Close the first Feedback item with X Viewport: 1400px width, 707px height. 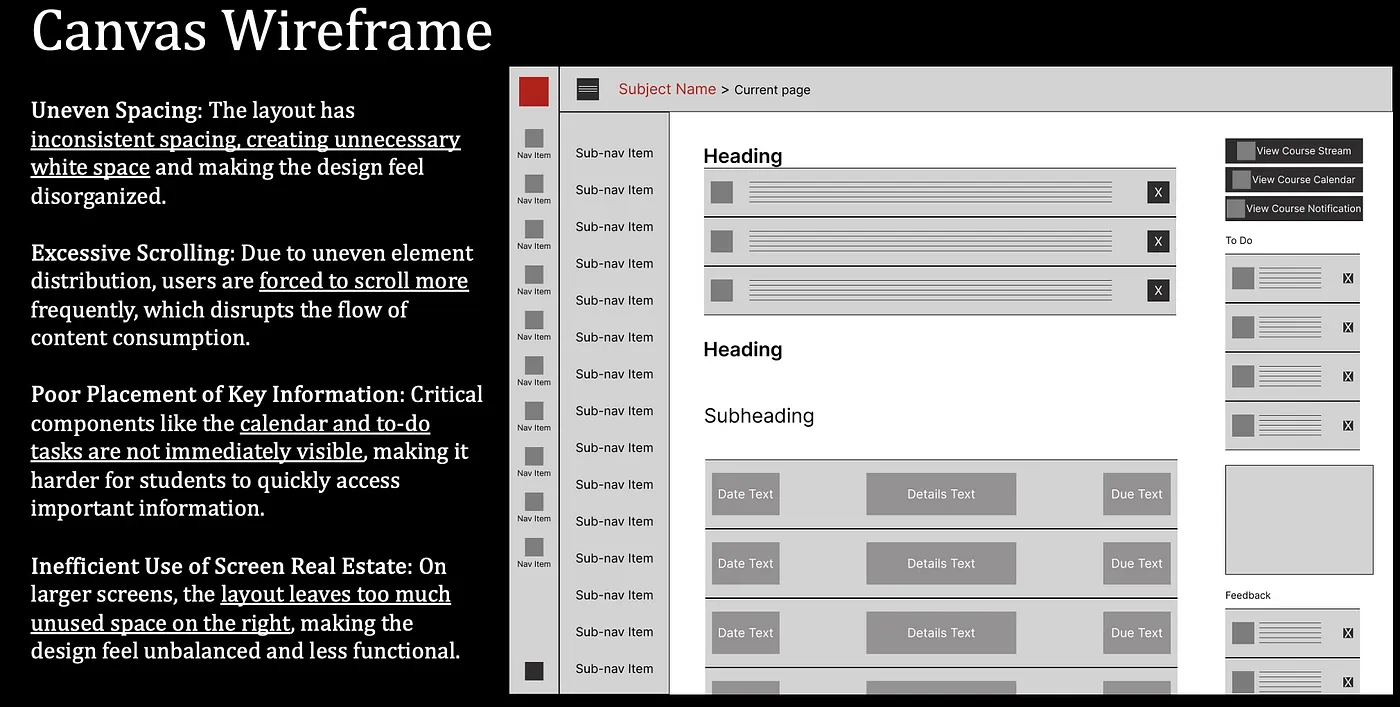coord(1348,633)
